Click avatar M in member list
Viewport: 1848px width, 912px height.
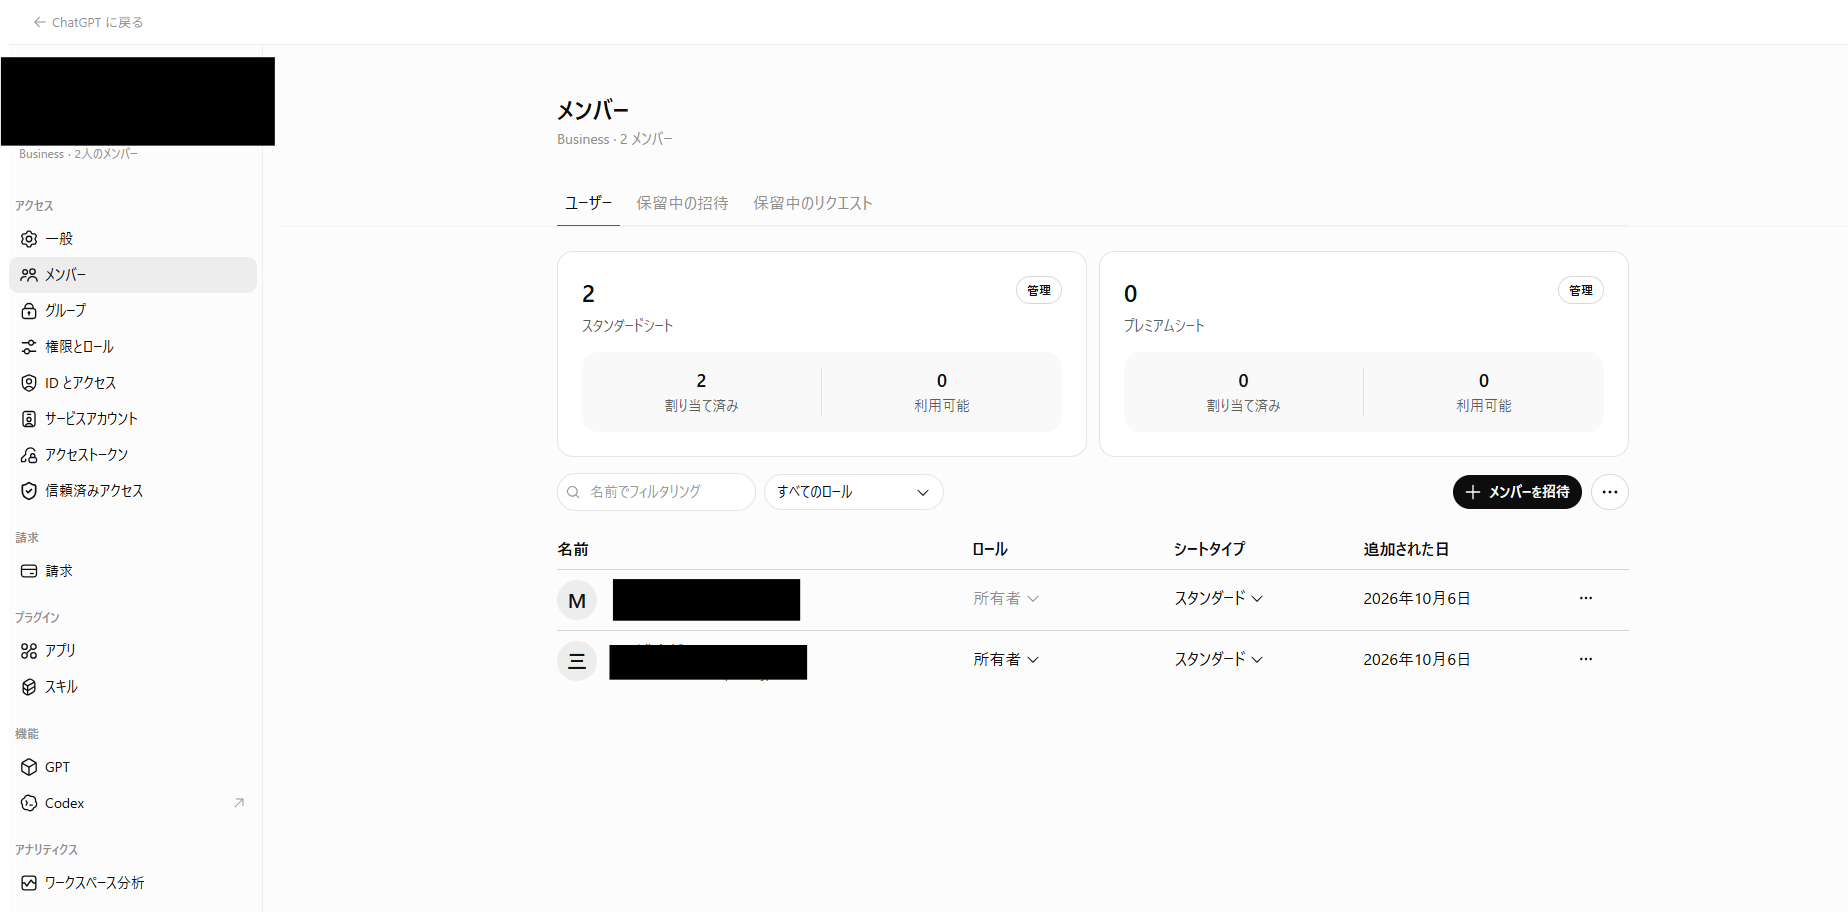click(577, 600)
